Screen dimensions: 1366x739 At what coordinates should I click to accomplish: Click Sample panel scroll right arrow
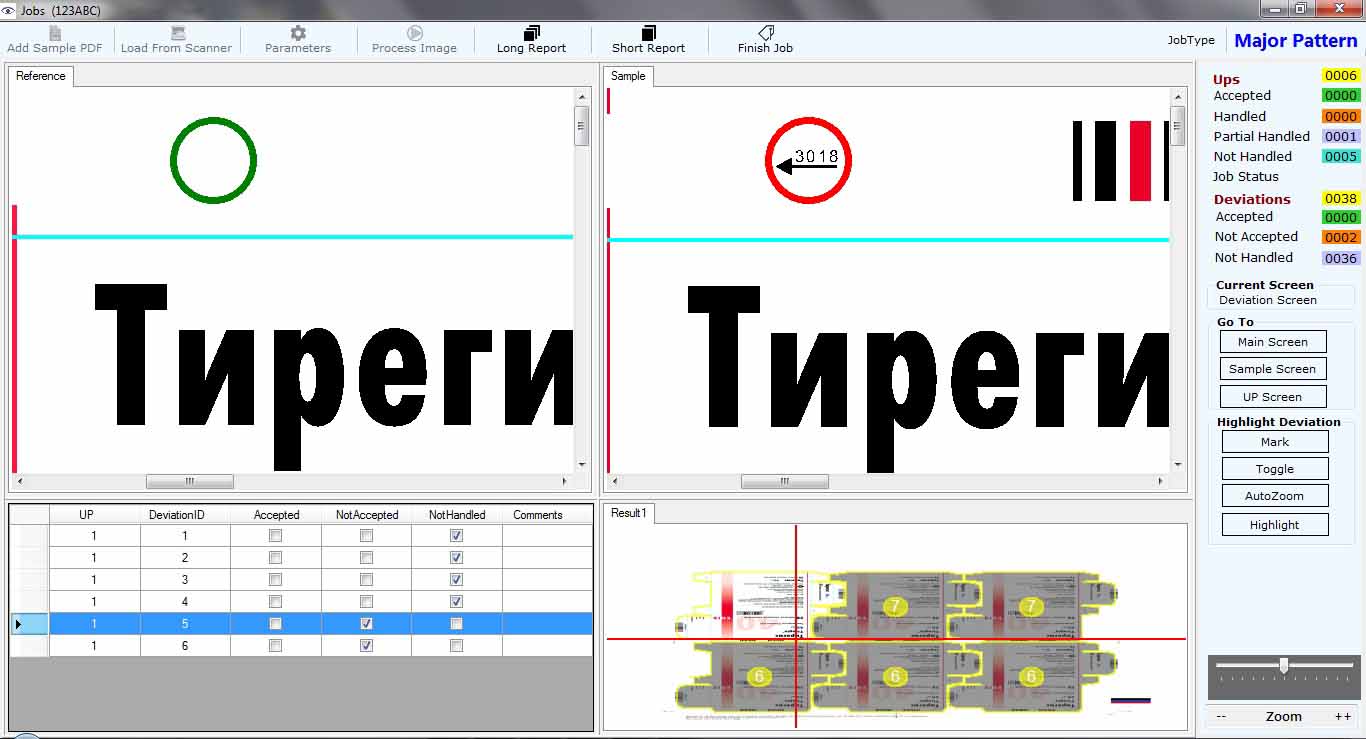pyautogui.click(x=1160, y=481)
